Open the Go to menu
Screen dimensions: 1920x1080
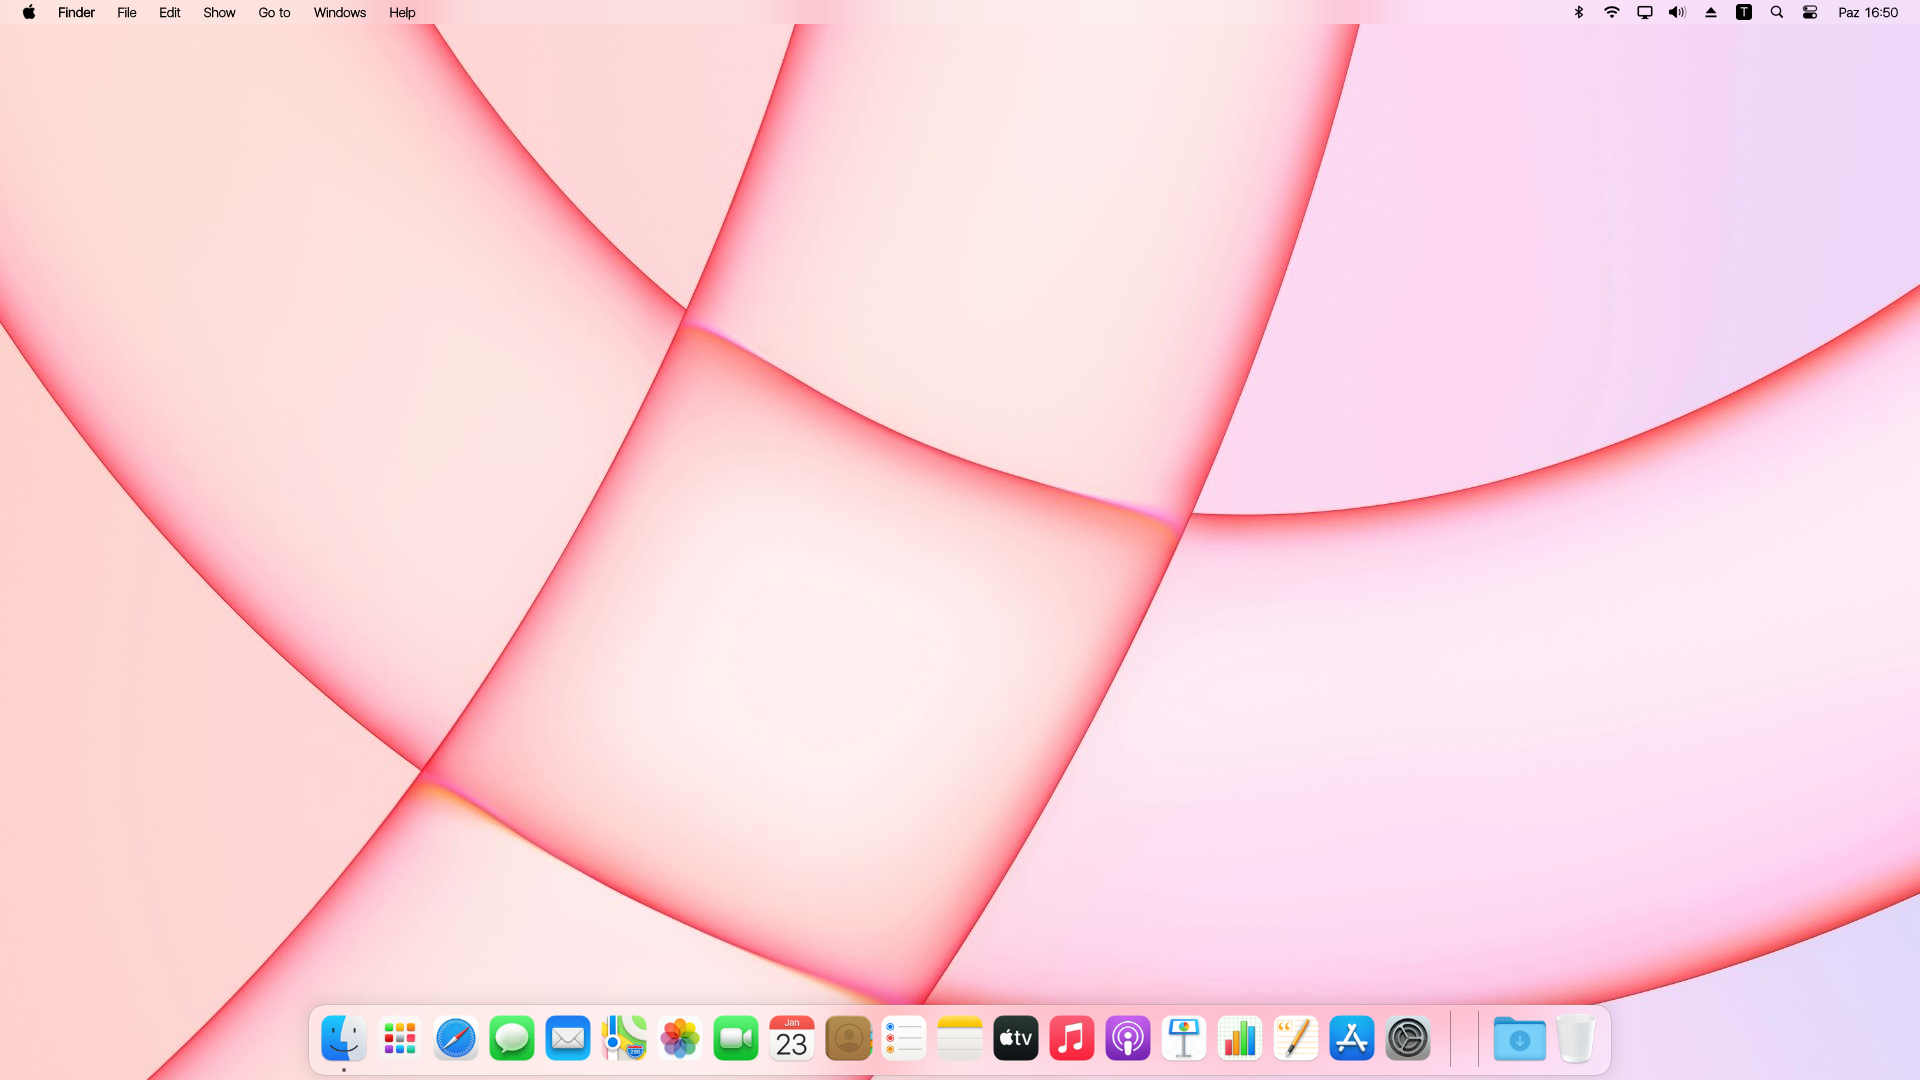tap(274, 12)
